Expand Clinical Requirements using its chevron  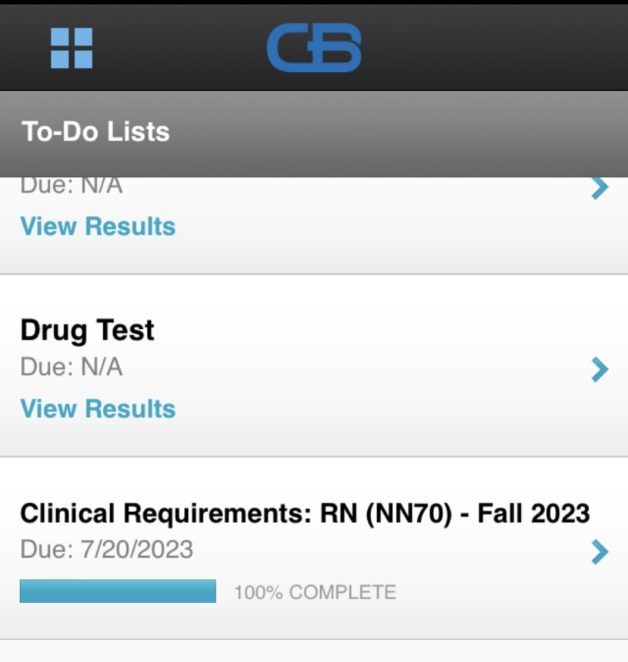click(599, 551)
